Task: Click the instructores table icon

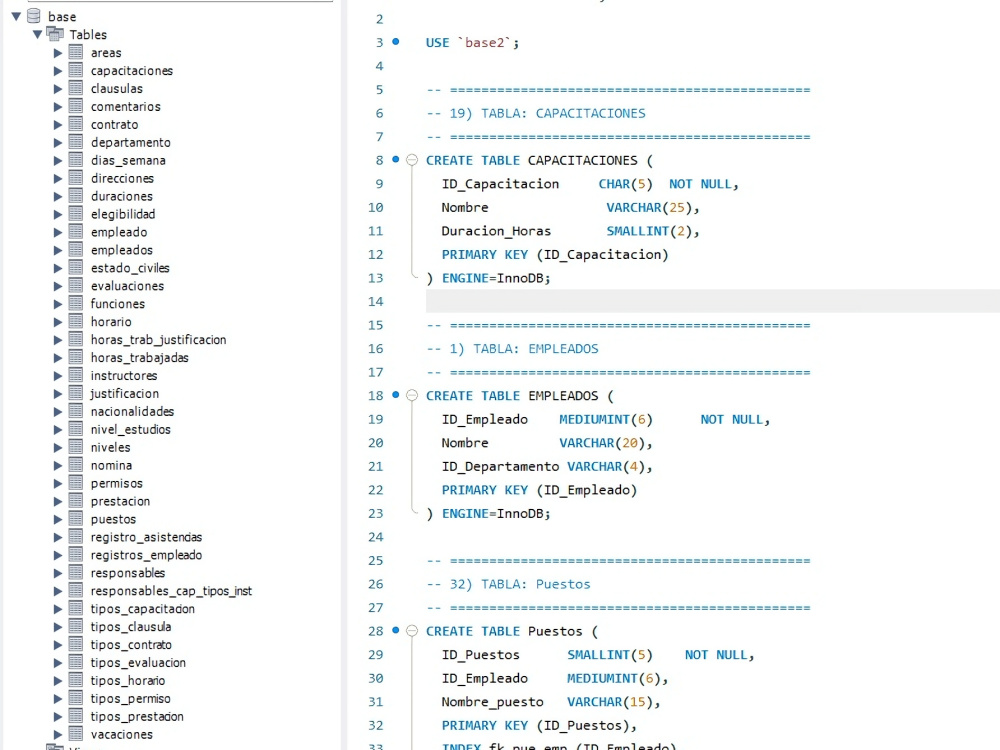Action: 76,375
